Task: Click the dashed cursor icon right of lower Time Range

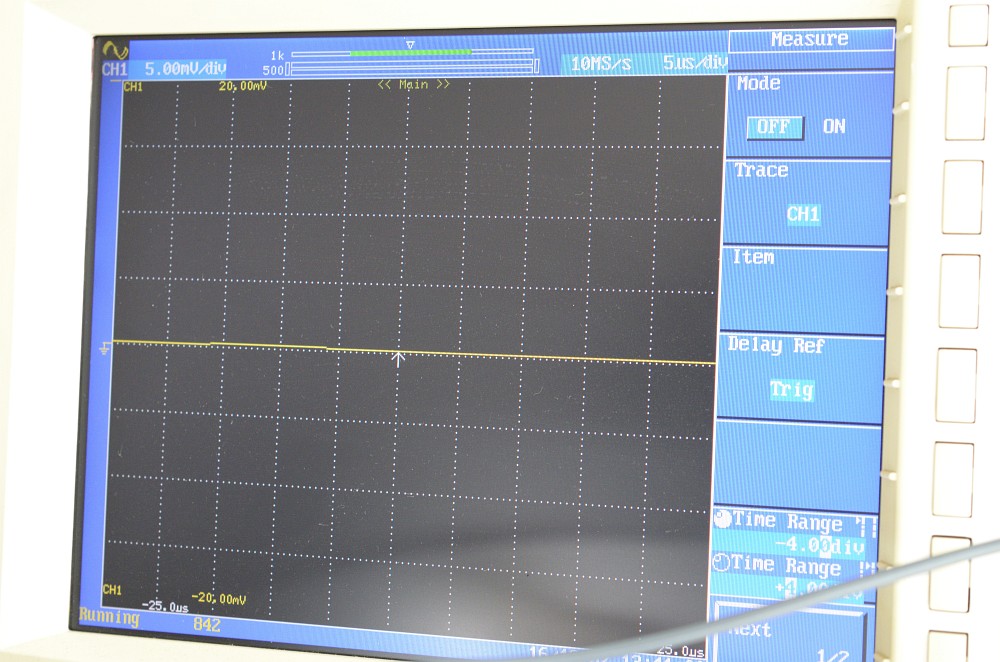Action: click(867, 569)
